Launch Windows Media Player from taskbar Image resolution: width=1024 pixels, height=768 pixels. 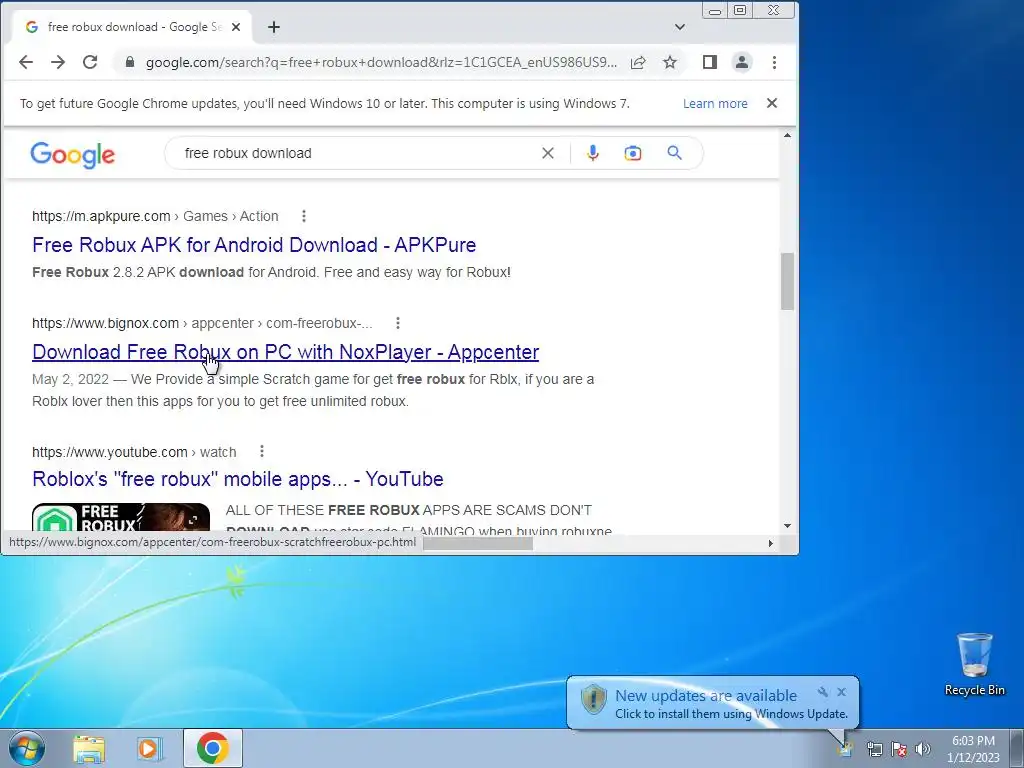[x=149, y=748]
